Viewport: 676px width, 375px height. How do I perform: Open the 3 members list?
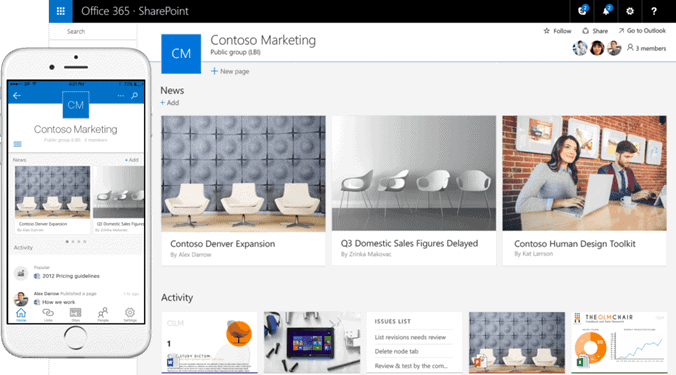[x=646, y=48]
